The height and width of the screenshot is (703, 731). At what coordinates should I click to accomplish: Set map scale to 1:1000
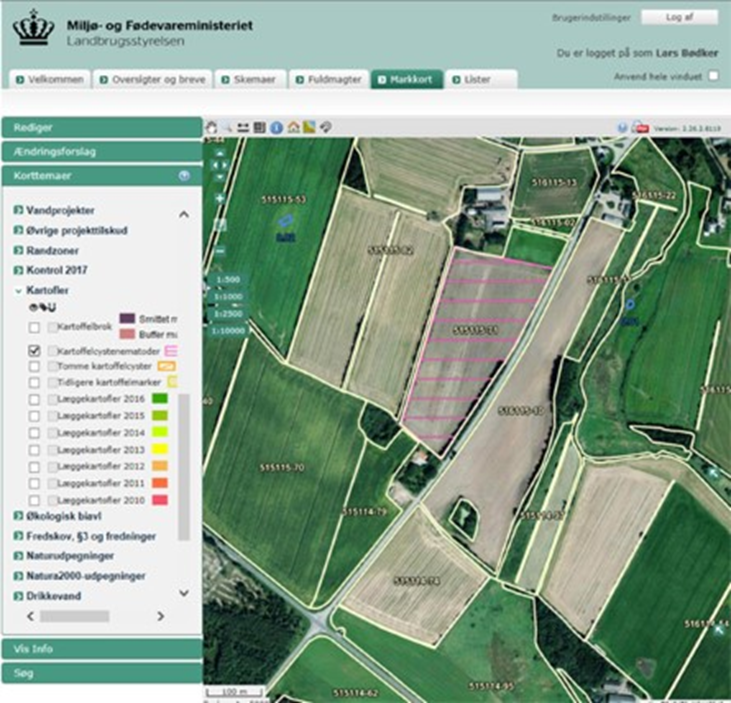(230, 297)
